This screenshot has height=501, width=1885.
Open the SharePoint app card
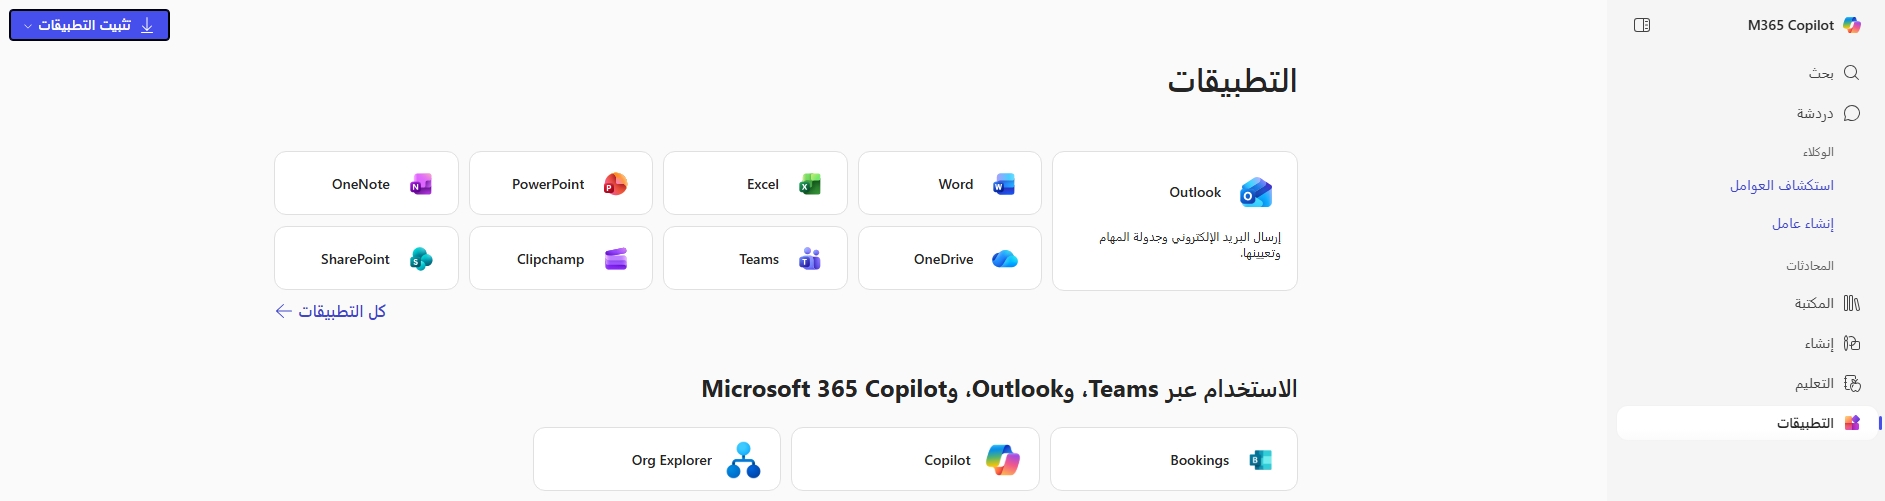[366, 258]
